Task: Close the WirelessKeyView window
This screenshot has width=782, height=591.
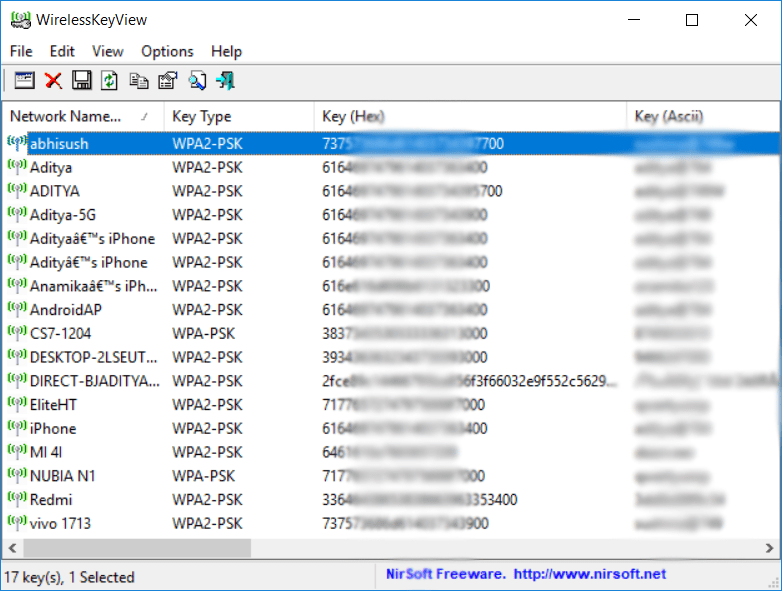Action: click(751, 20)
